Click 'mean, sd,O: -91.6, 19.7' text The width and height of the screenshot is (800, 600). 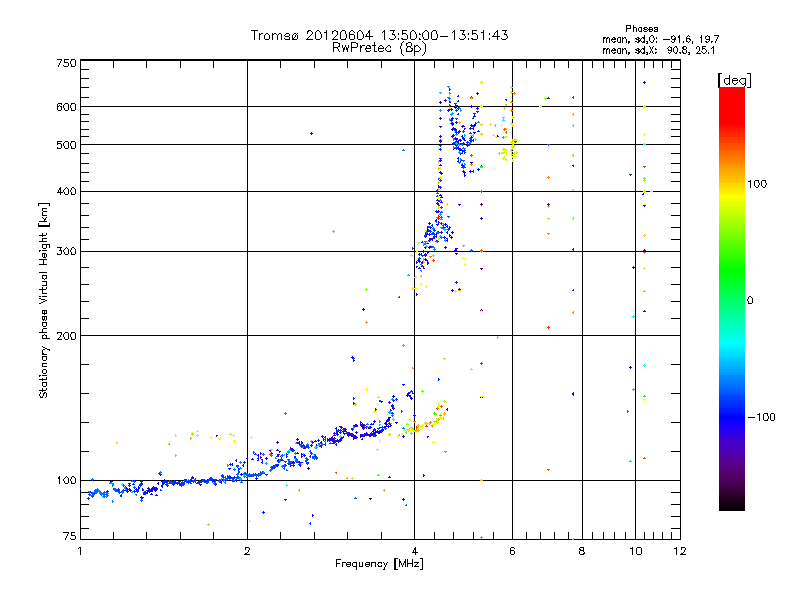(661, 39)
